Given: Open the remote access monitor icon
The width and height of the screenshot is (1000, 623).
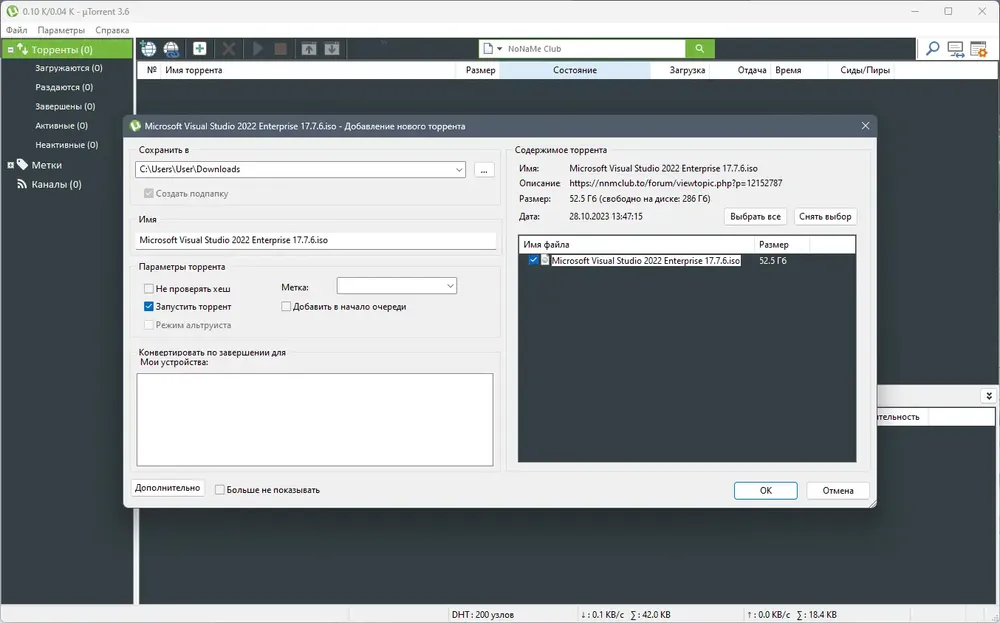Looking at the screenshot, I should pyautogui.click(x=955, y=49).
